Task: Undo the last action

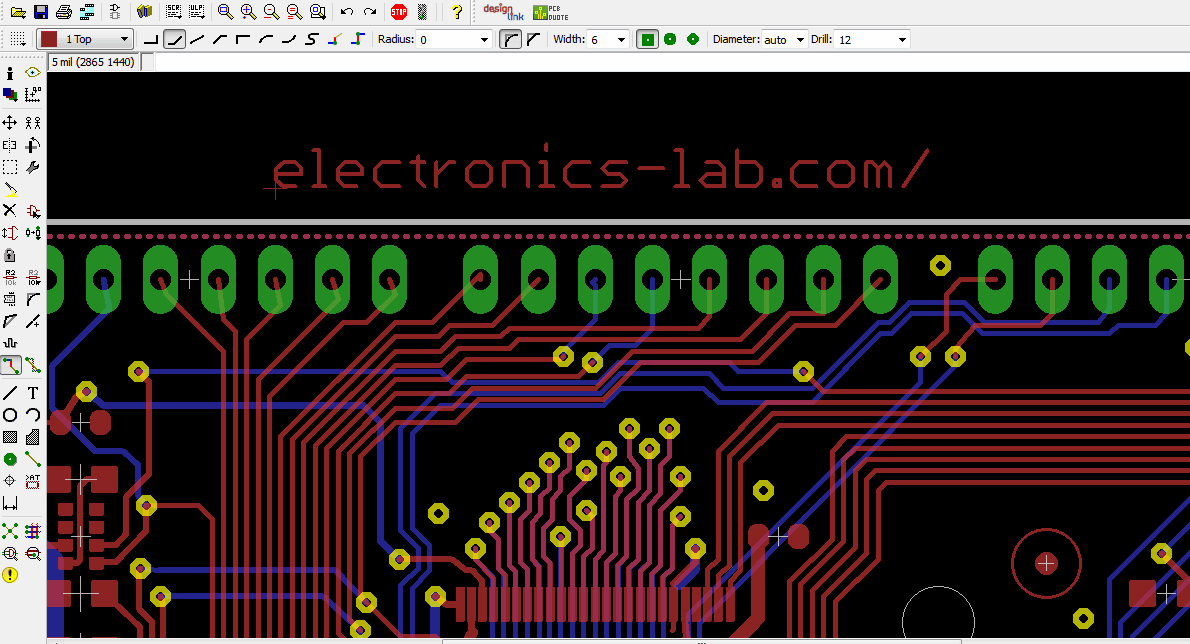Action: coord(347,12)
